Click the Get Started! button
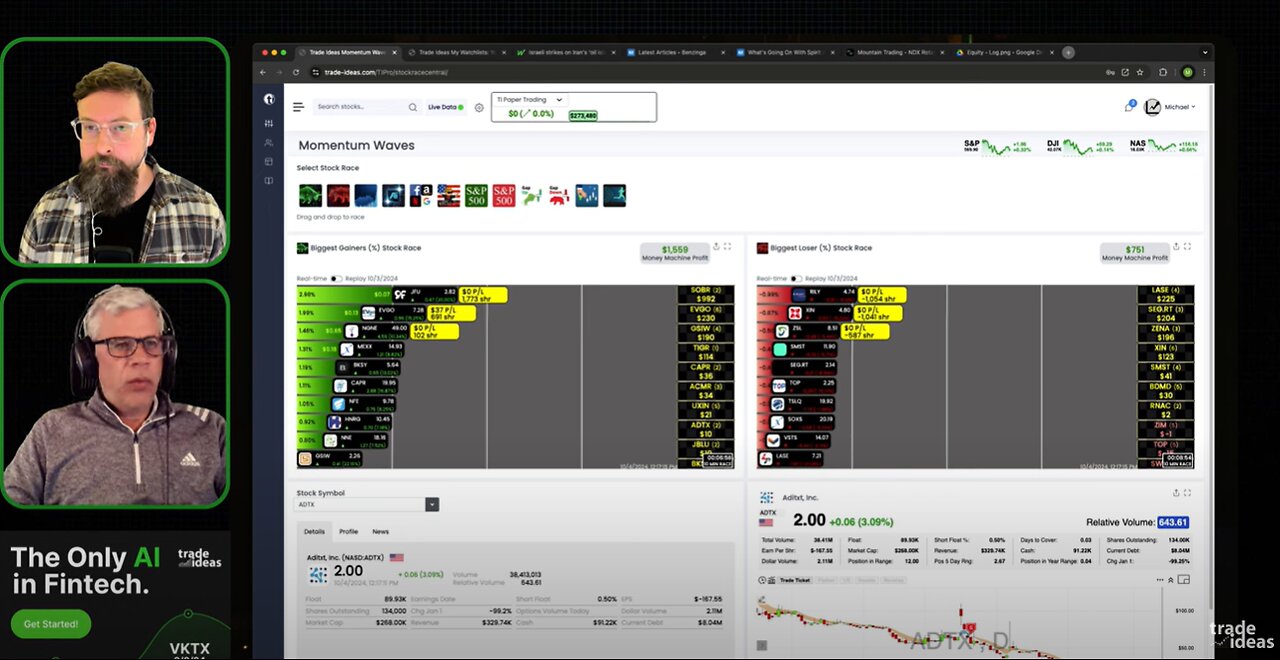The width and height of the screenshot is (1280, 660). [x=51, y=624]
